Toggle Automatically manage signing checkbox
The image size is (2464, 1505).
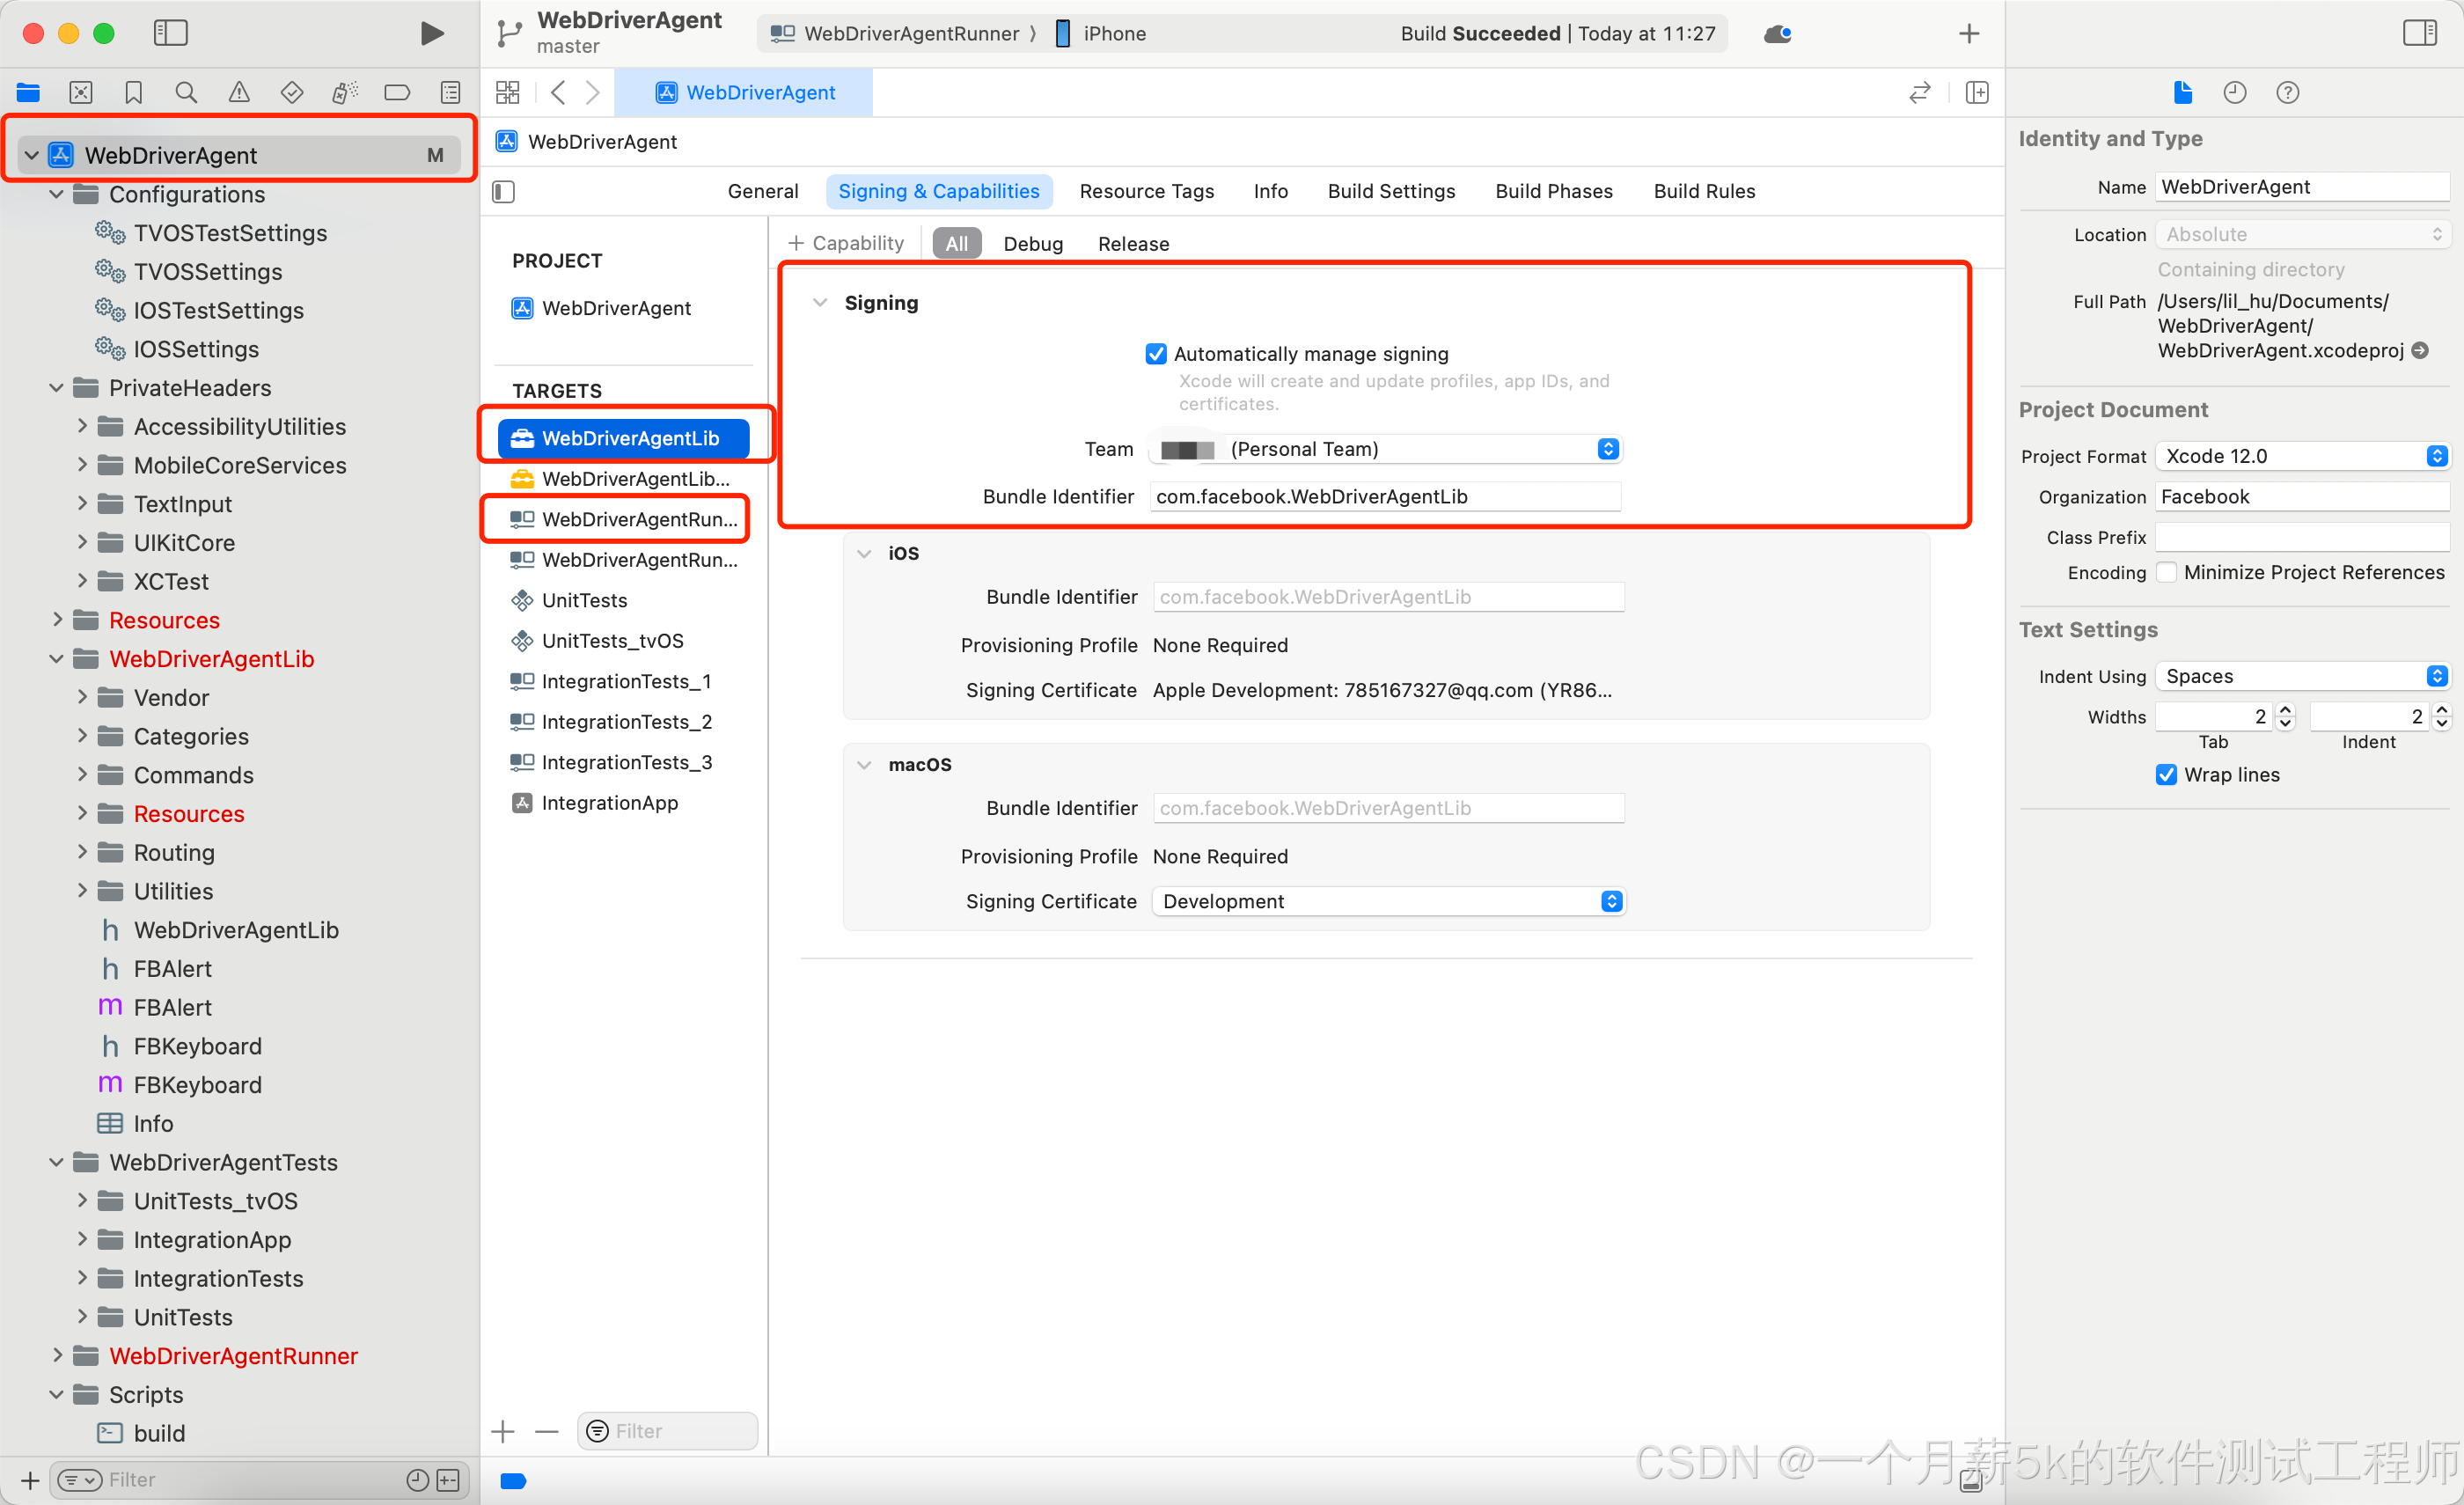point(1156,354)
